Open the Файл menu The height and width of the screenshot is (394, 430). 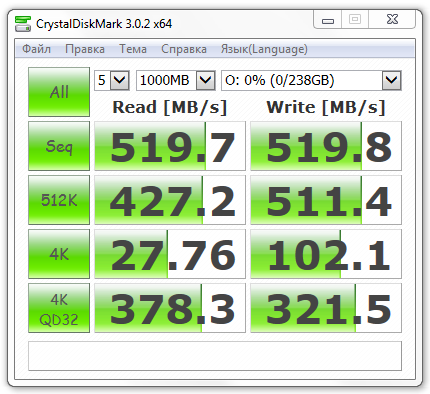[36, 49]
